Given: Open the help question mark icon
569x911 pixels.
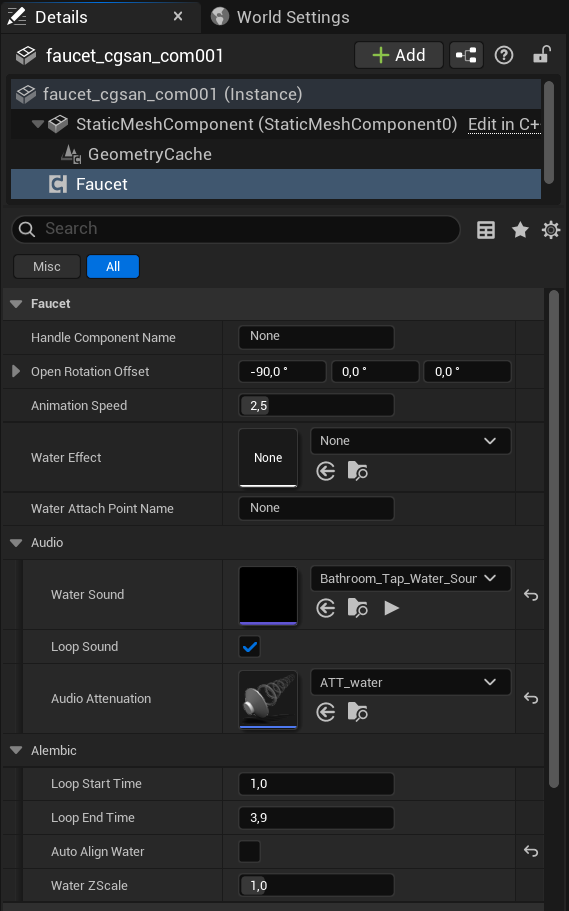Looking at the screenshot, I should tap(504, 56).
